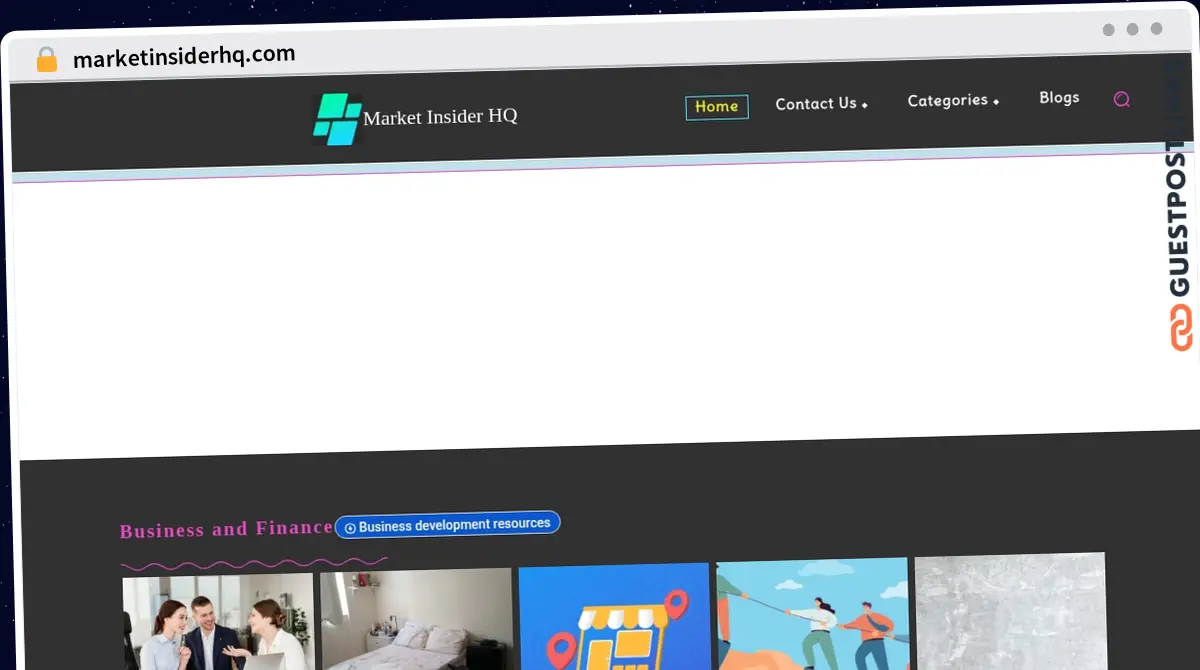Click the marketinsiderhq.com address bar
This screenshot has width=1200, height=670.
[x=184, y=57]
